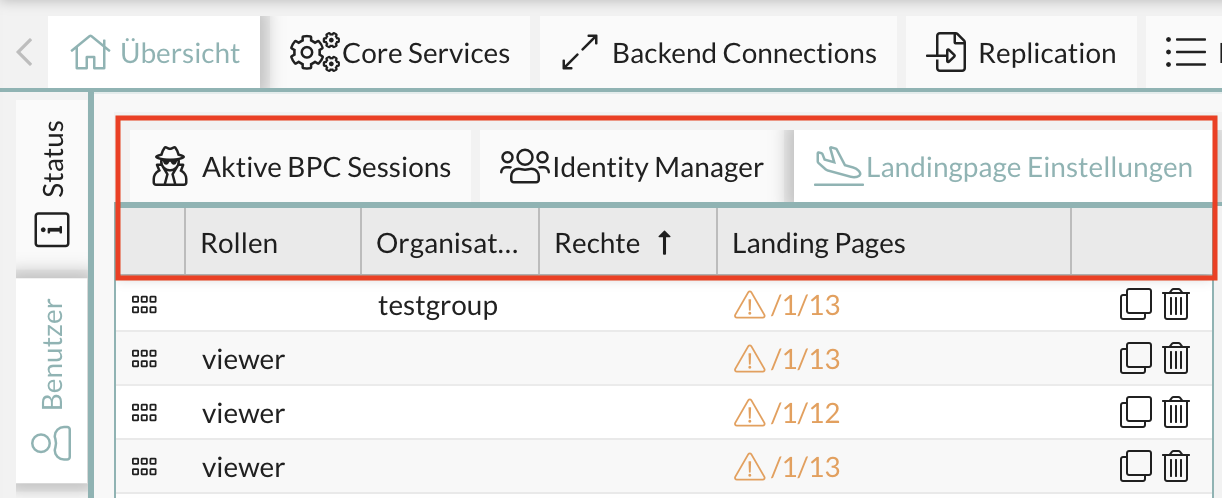Delete the /1/12 viewer row
1222x498 pixels.
(x=1176, y=412)
